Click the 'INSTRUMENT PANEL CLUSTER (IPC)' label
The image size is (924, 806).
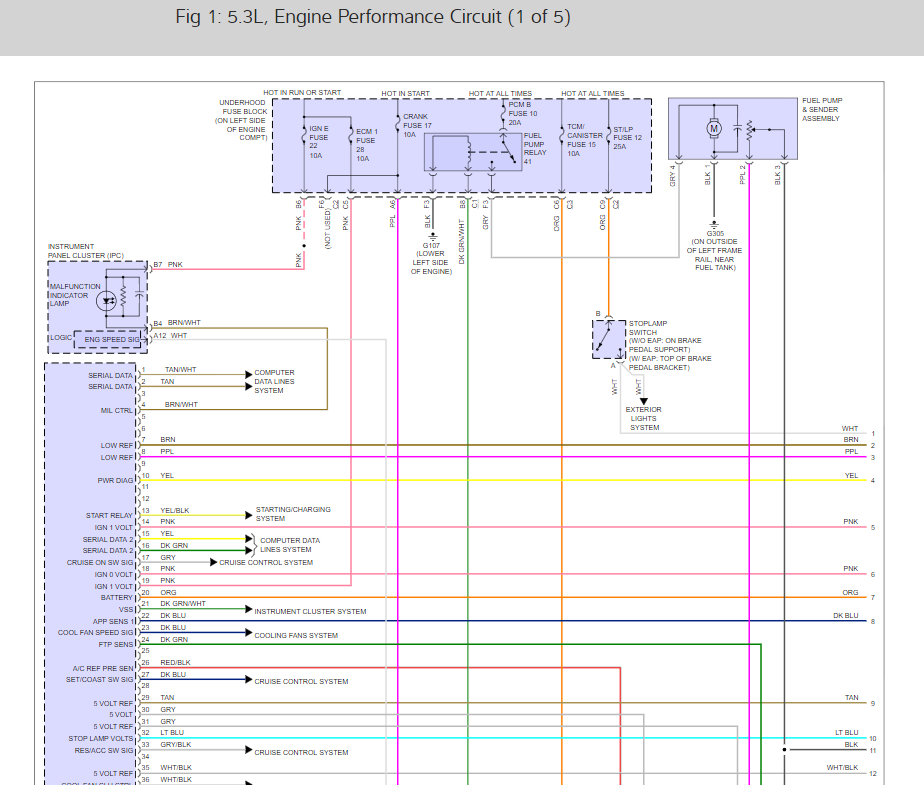coord(86,251)
